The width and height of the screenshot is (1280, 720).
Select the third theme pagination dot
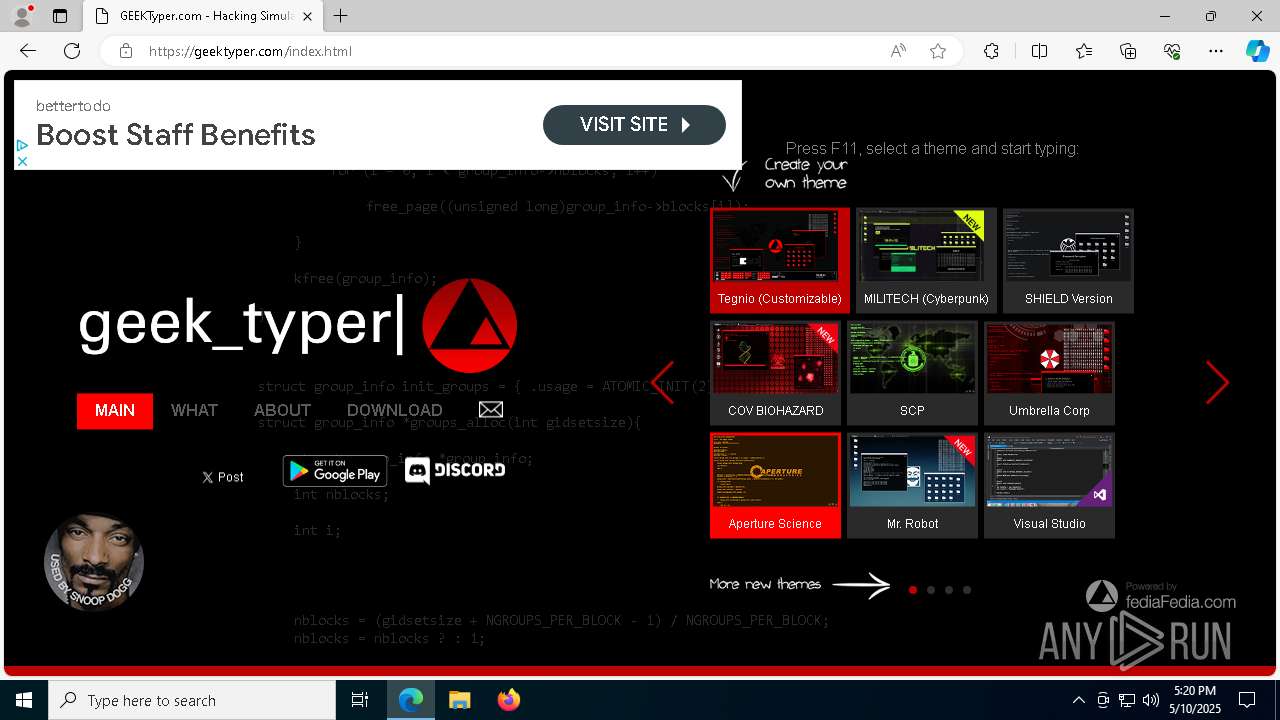pos(949,590)
